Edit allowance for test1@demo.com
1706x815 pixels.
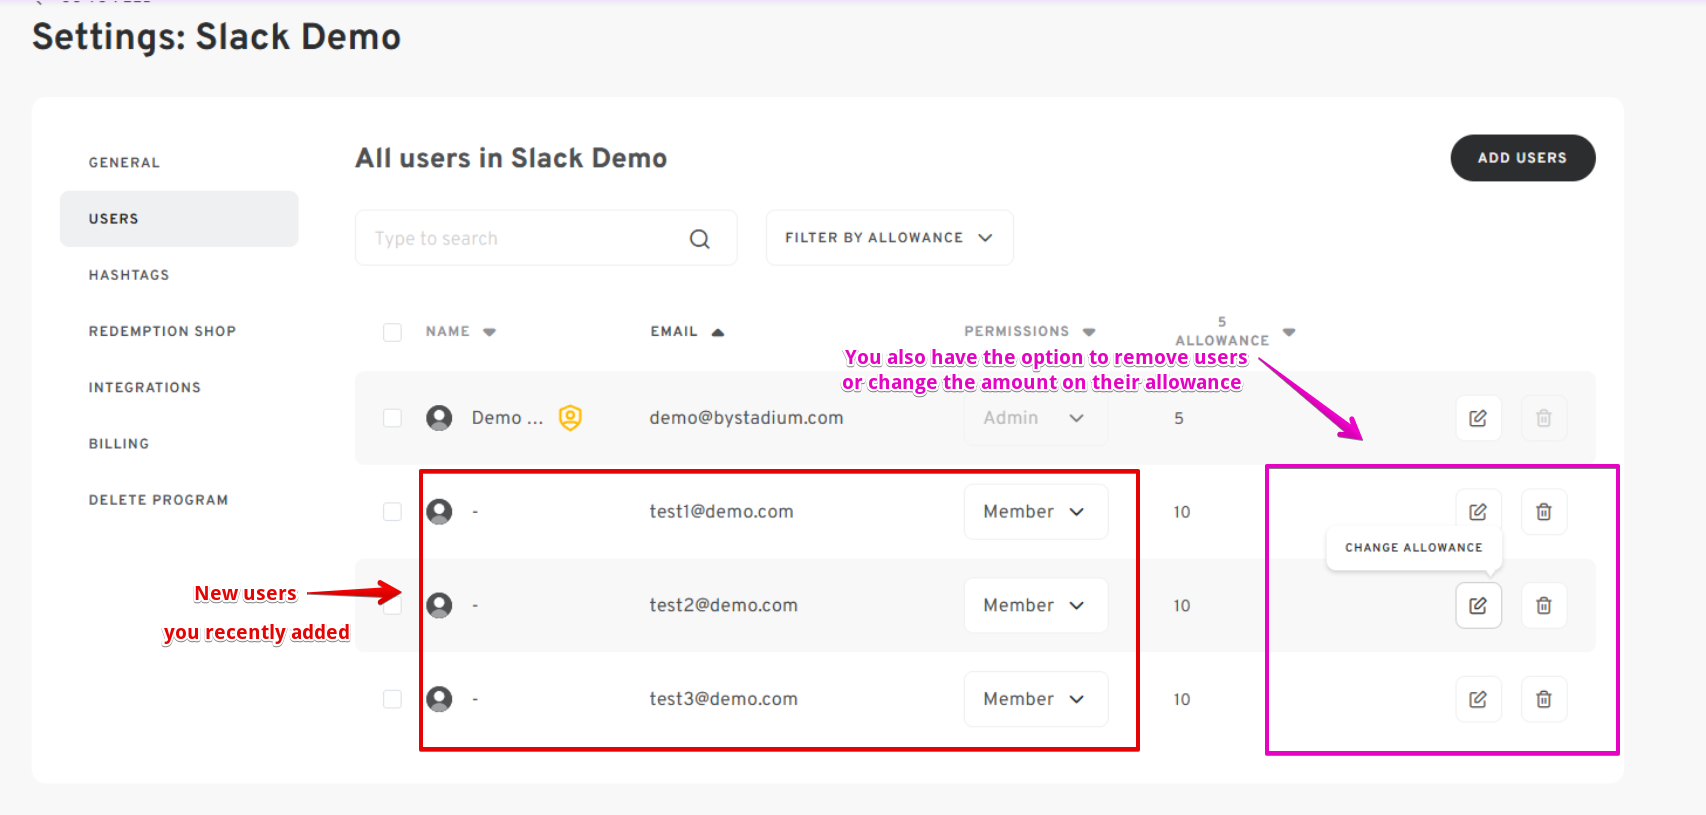[1478, 511]
